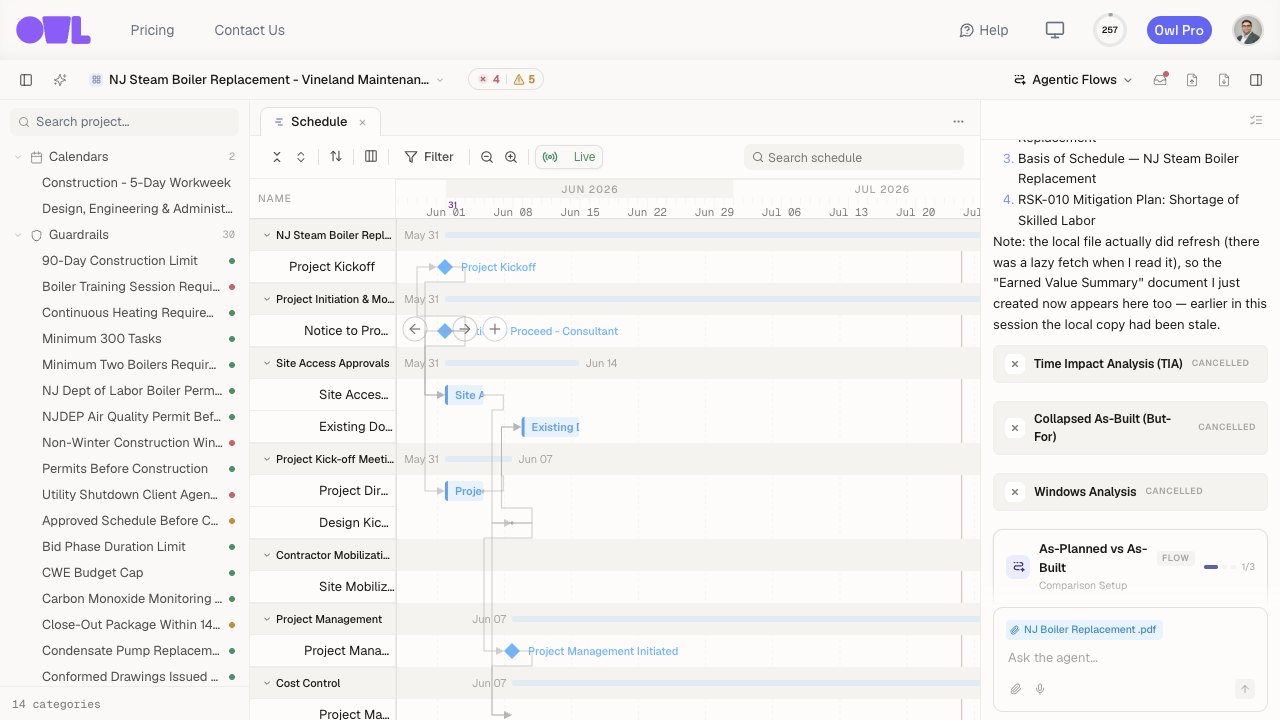Click the Owl logo

[53, 30]
